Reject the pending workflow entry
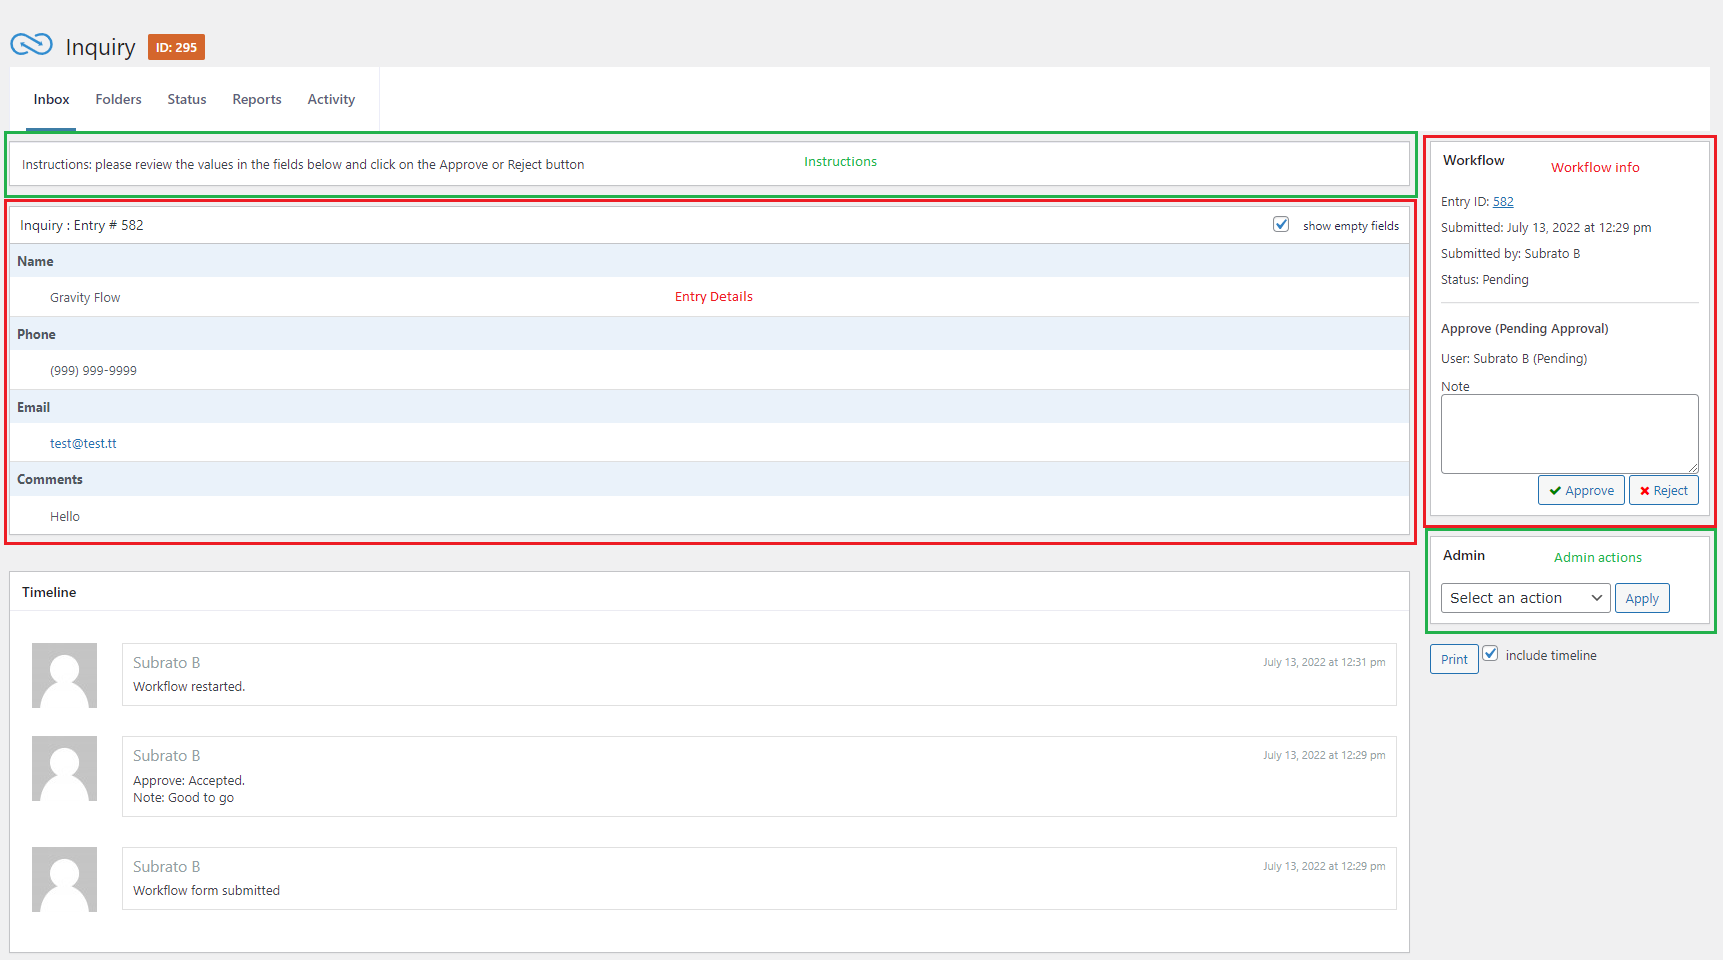 tap(1663, 490)
